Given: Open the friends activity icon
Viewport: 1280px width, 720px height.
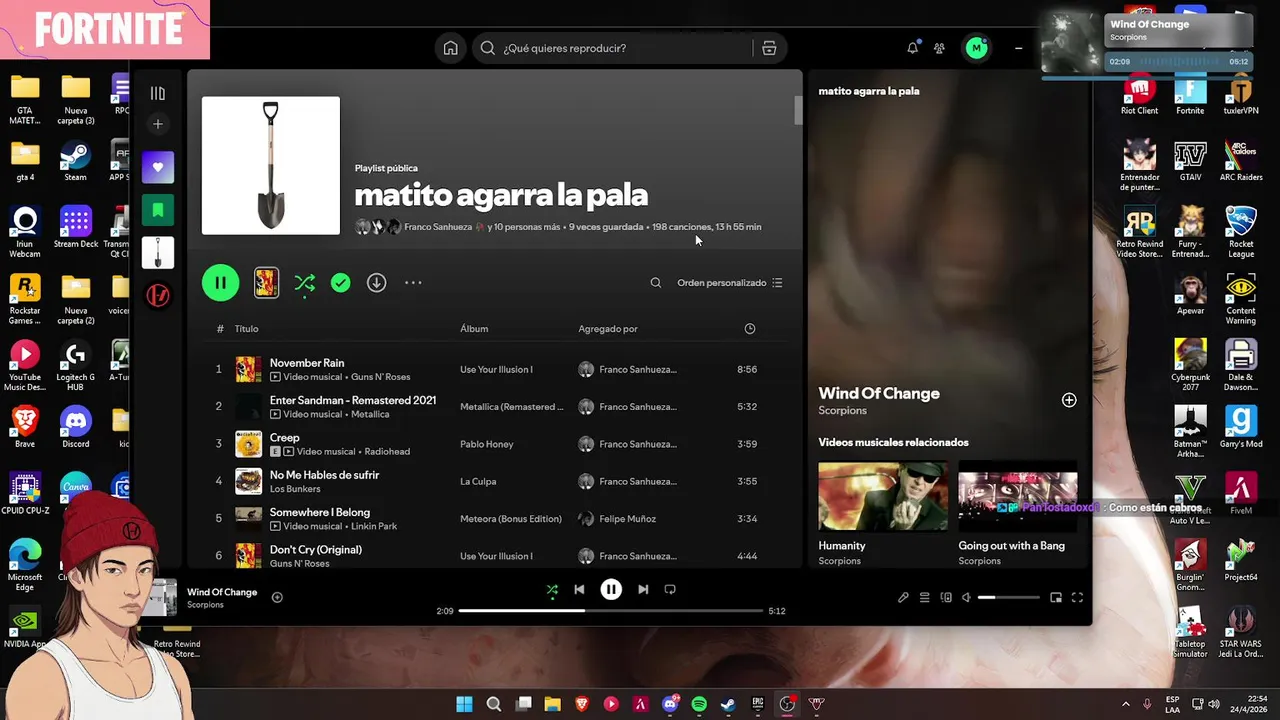Looking at the screenshot, I should coord(939,48).
